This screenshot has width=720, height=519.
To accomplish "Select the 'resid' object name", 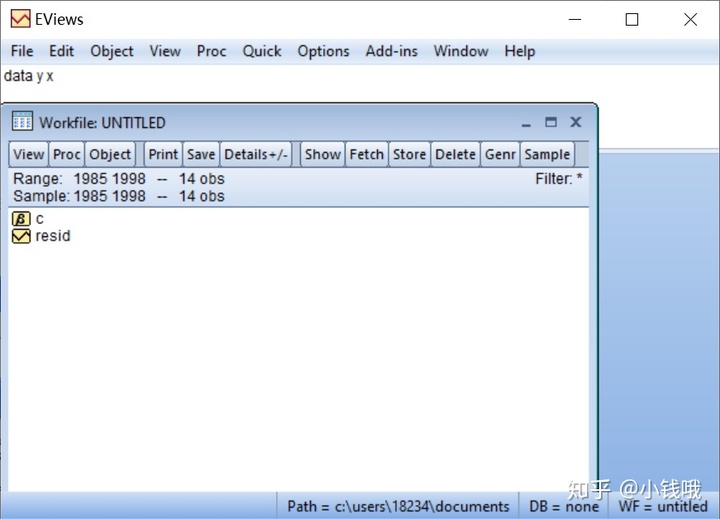I will [x=53, y=236].
